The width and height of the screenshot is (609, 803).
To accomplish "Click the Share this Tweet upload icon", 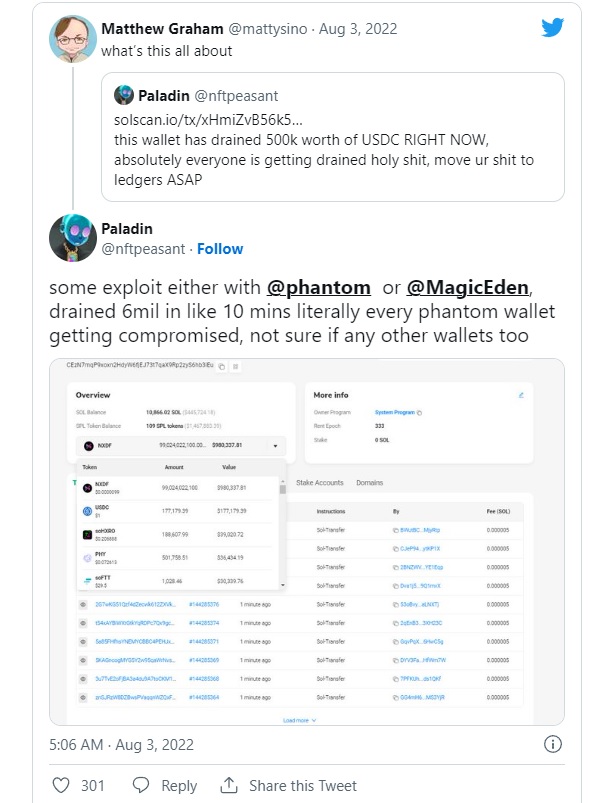I will point(228,785).
